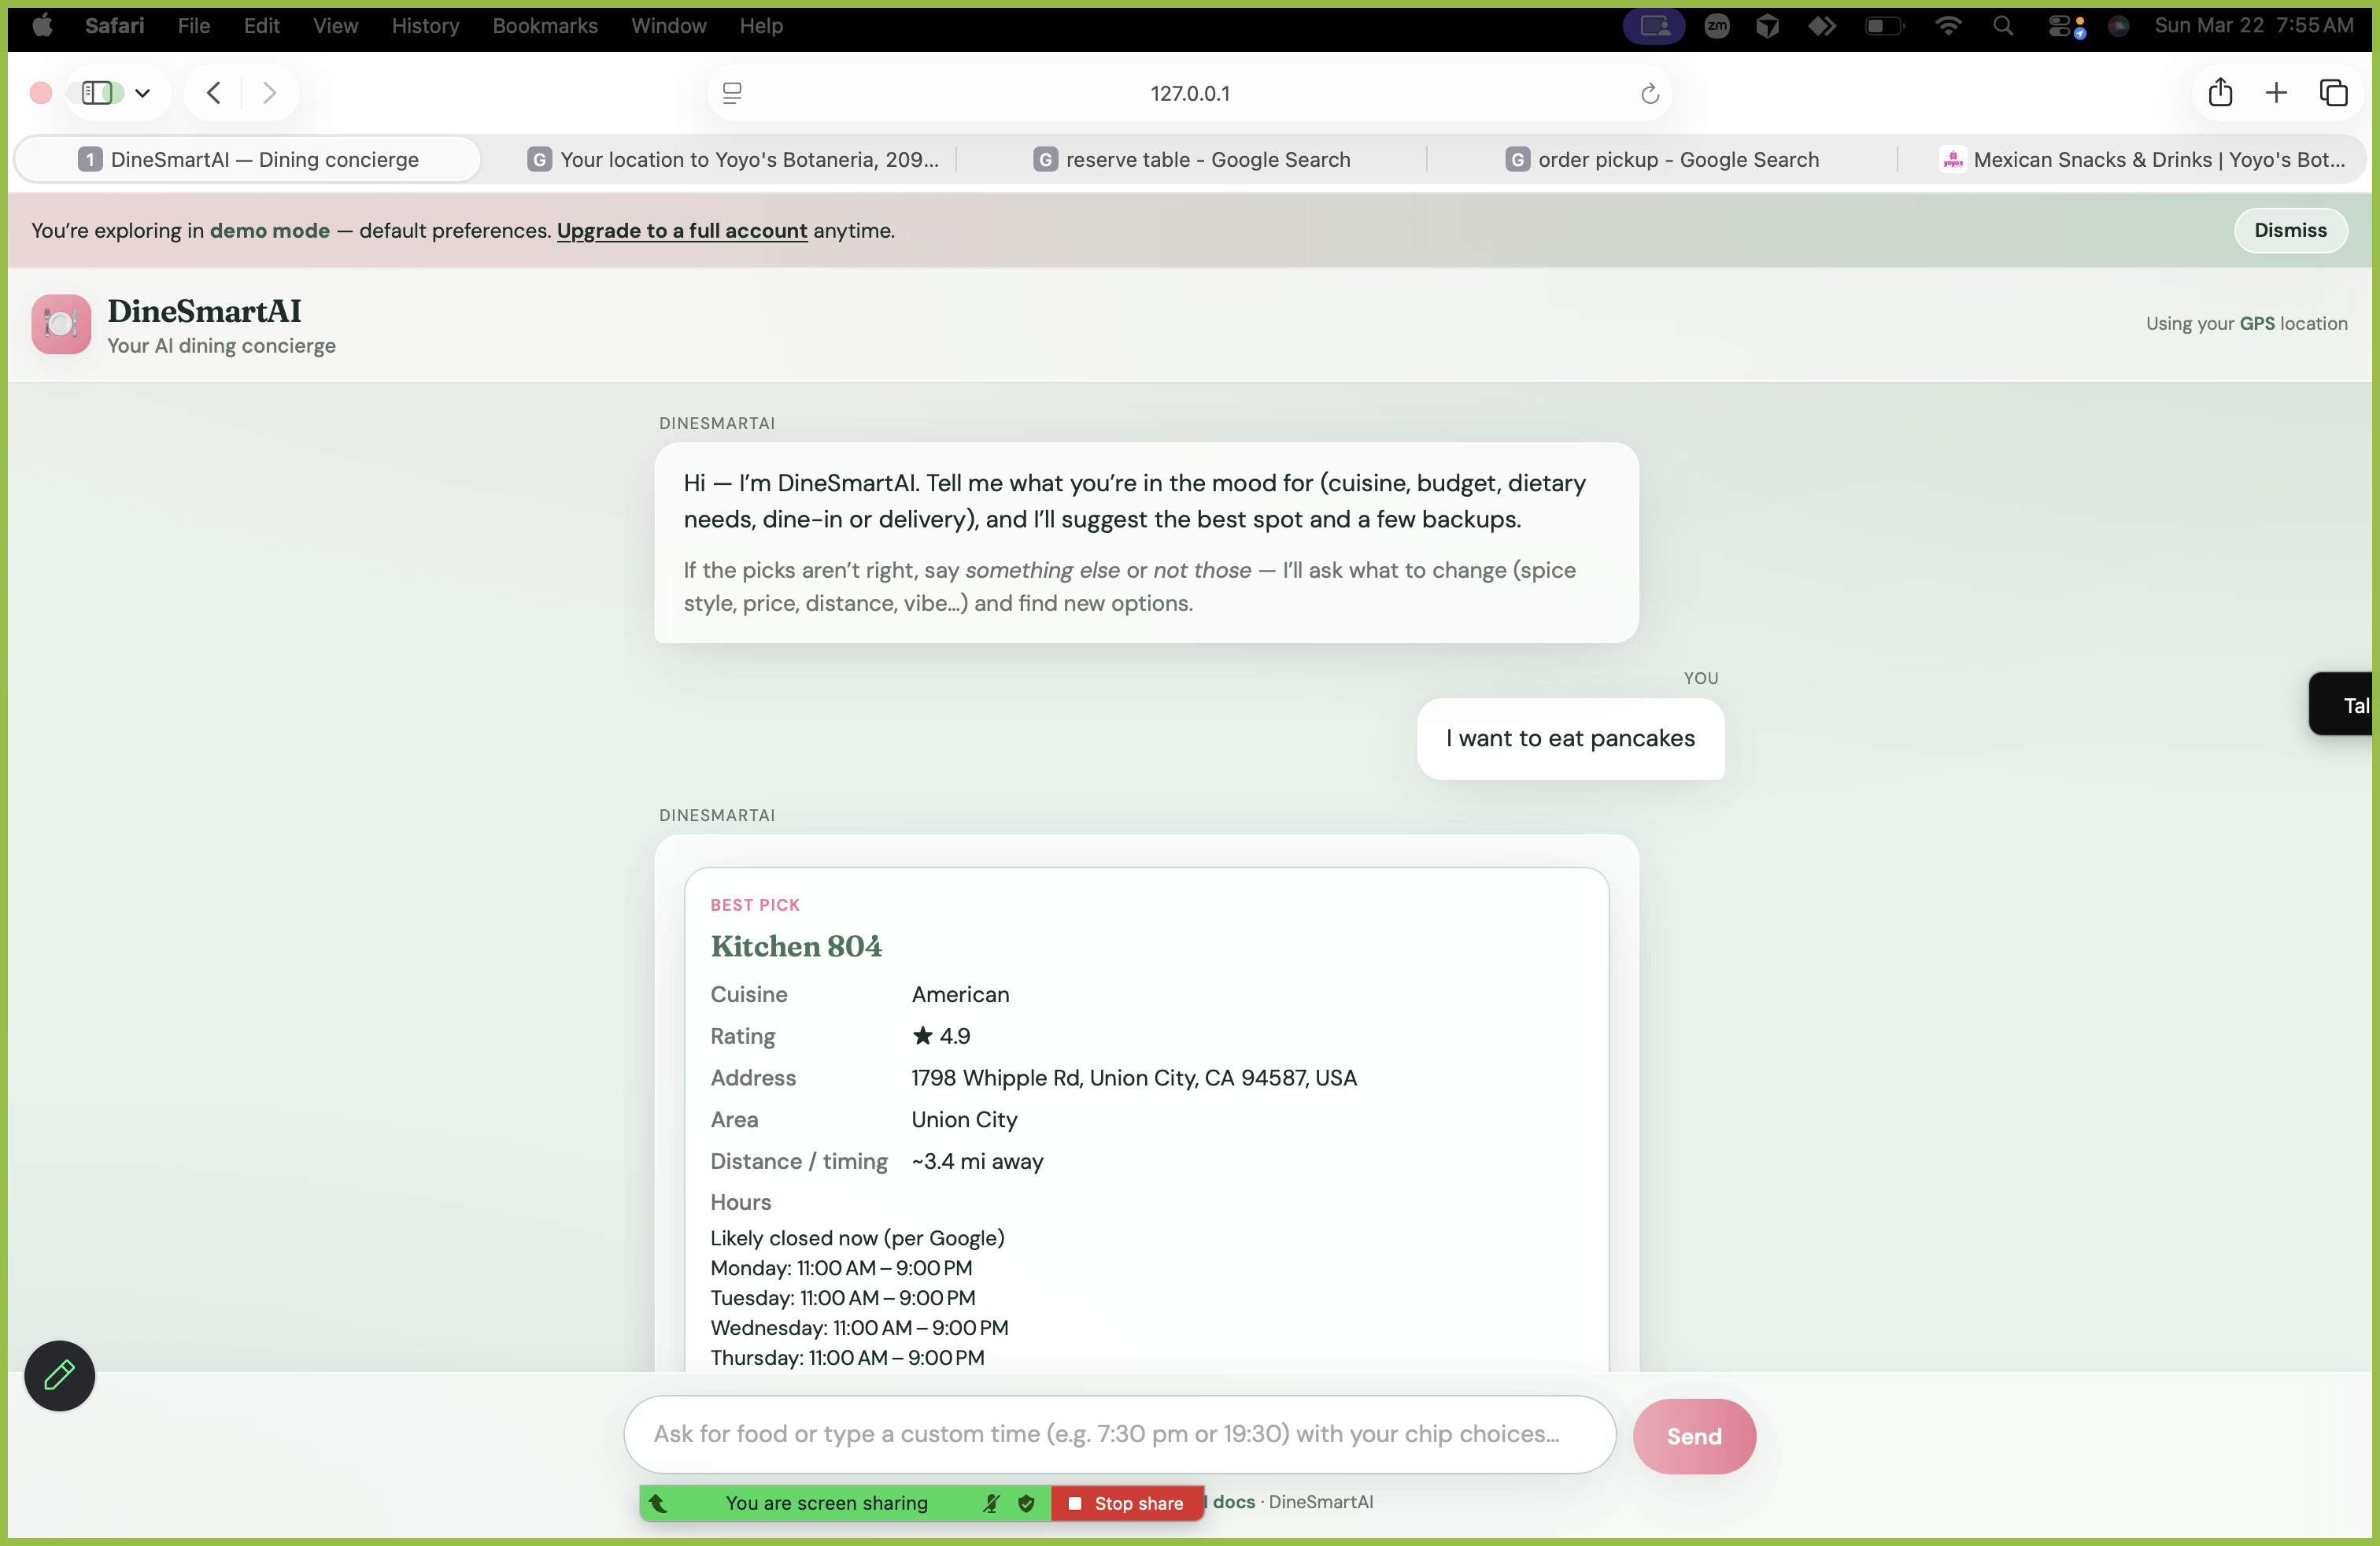Open the History menu
Screen dimensions: 2380x1546
click(x=425, y=26)
